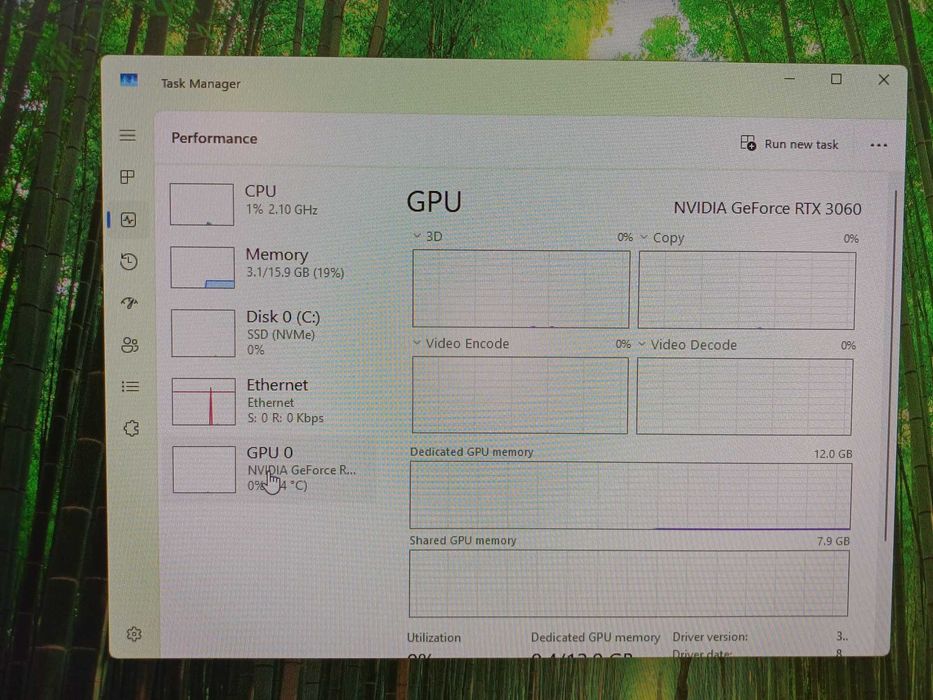Click the SSD (NVMe) disk text

tap(281, 335)
